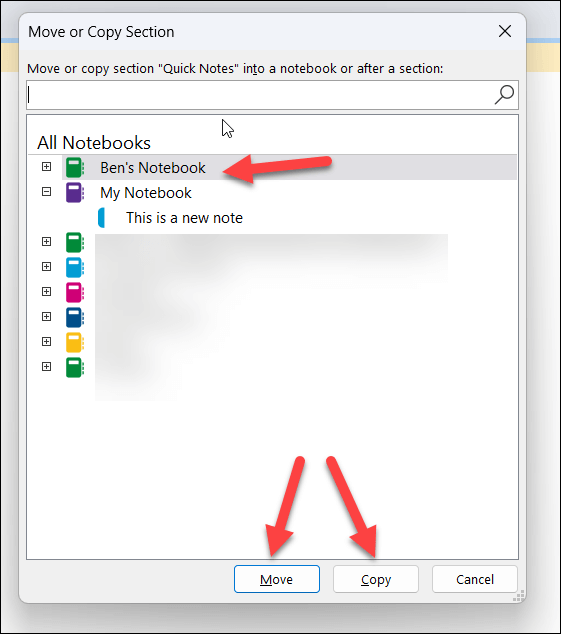Expand Ben's Notebook tree node

pyautogui.click(x=47, y=167)
